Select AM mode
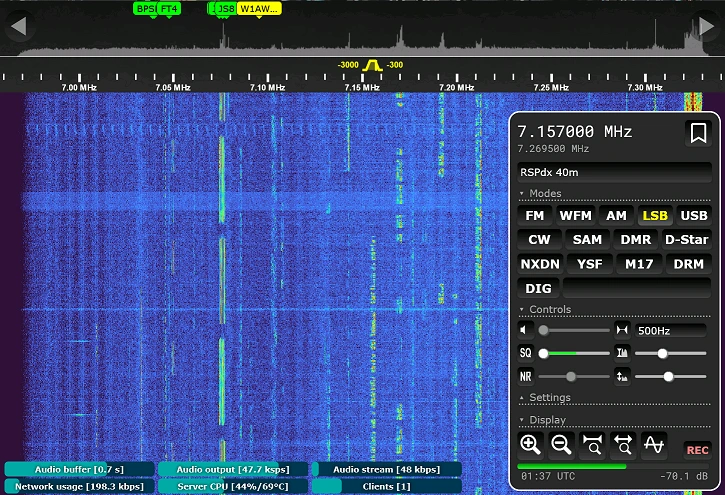Screen dimensions: 725x495 point(616,215)
